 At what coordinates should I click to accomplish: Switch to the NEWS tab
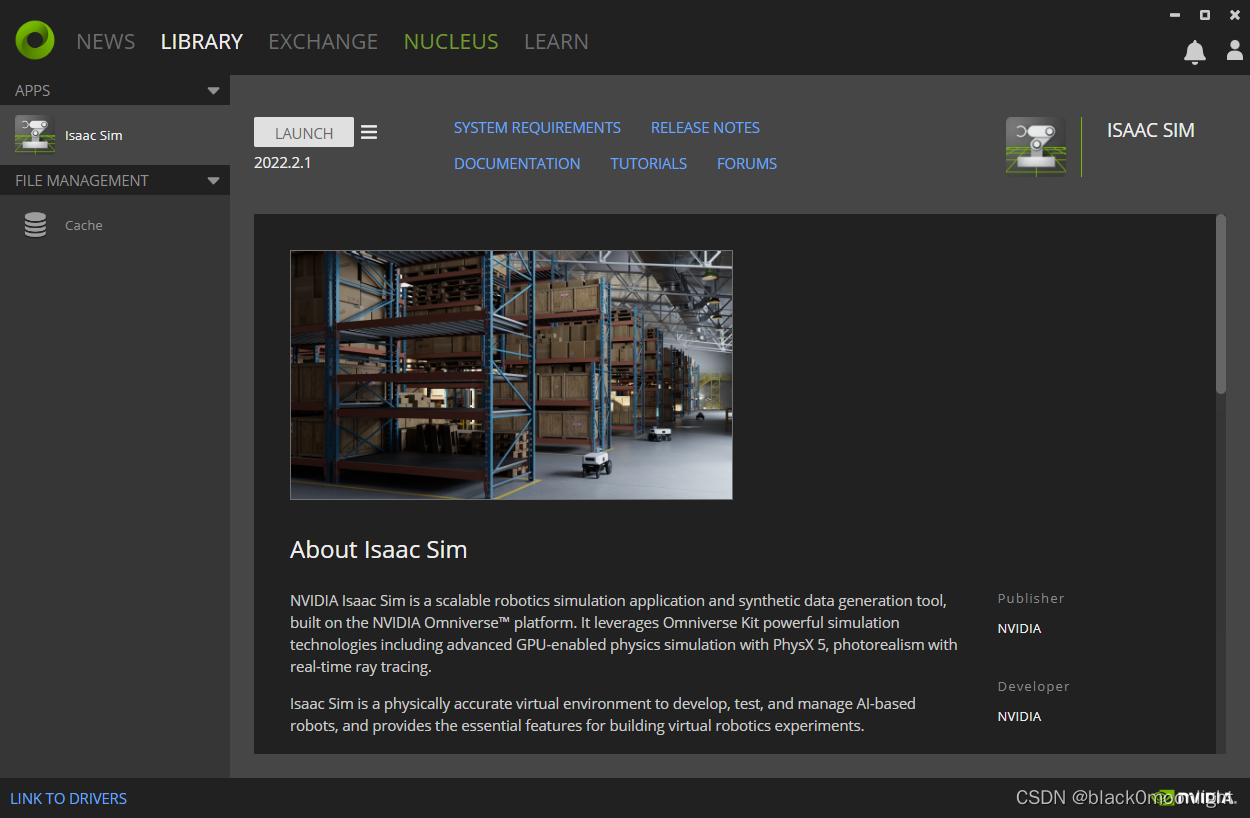pos(106,42)
